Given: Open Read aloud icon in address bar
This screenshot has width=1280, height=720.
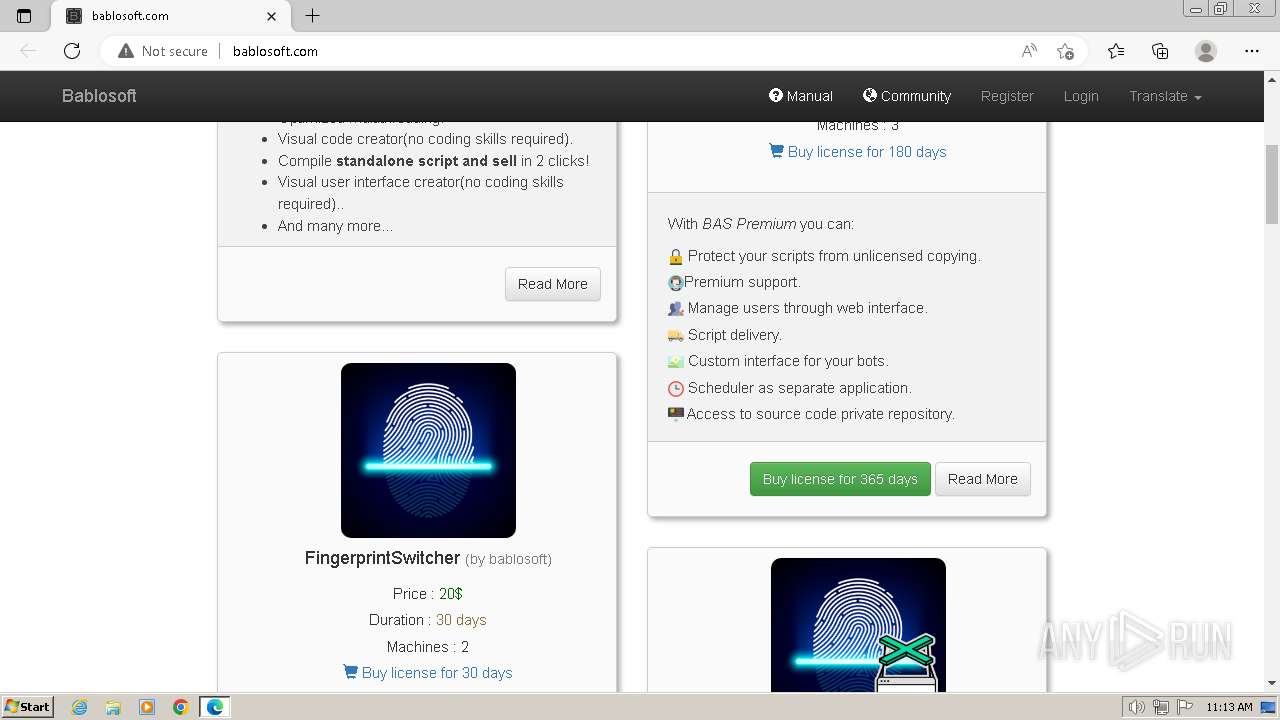Looking at the screenshot, I should click(1029, 51).
